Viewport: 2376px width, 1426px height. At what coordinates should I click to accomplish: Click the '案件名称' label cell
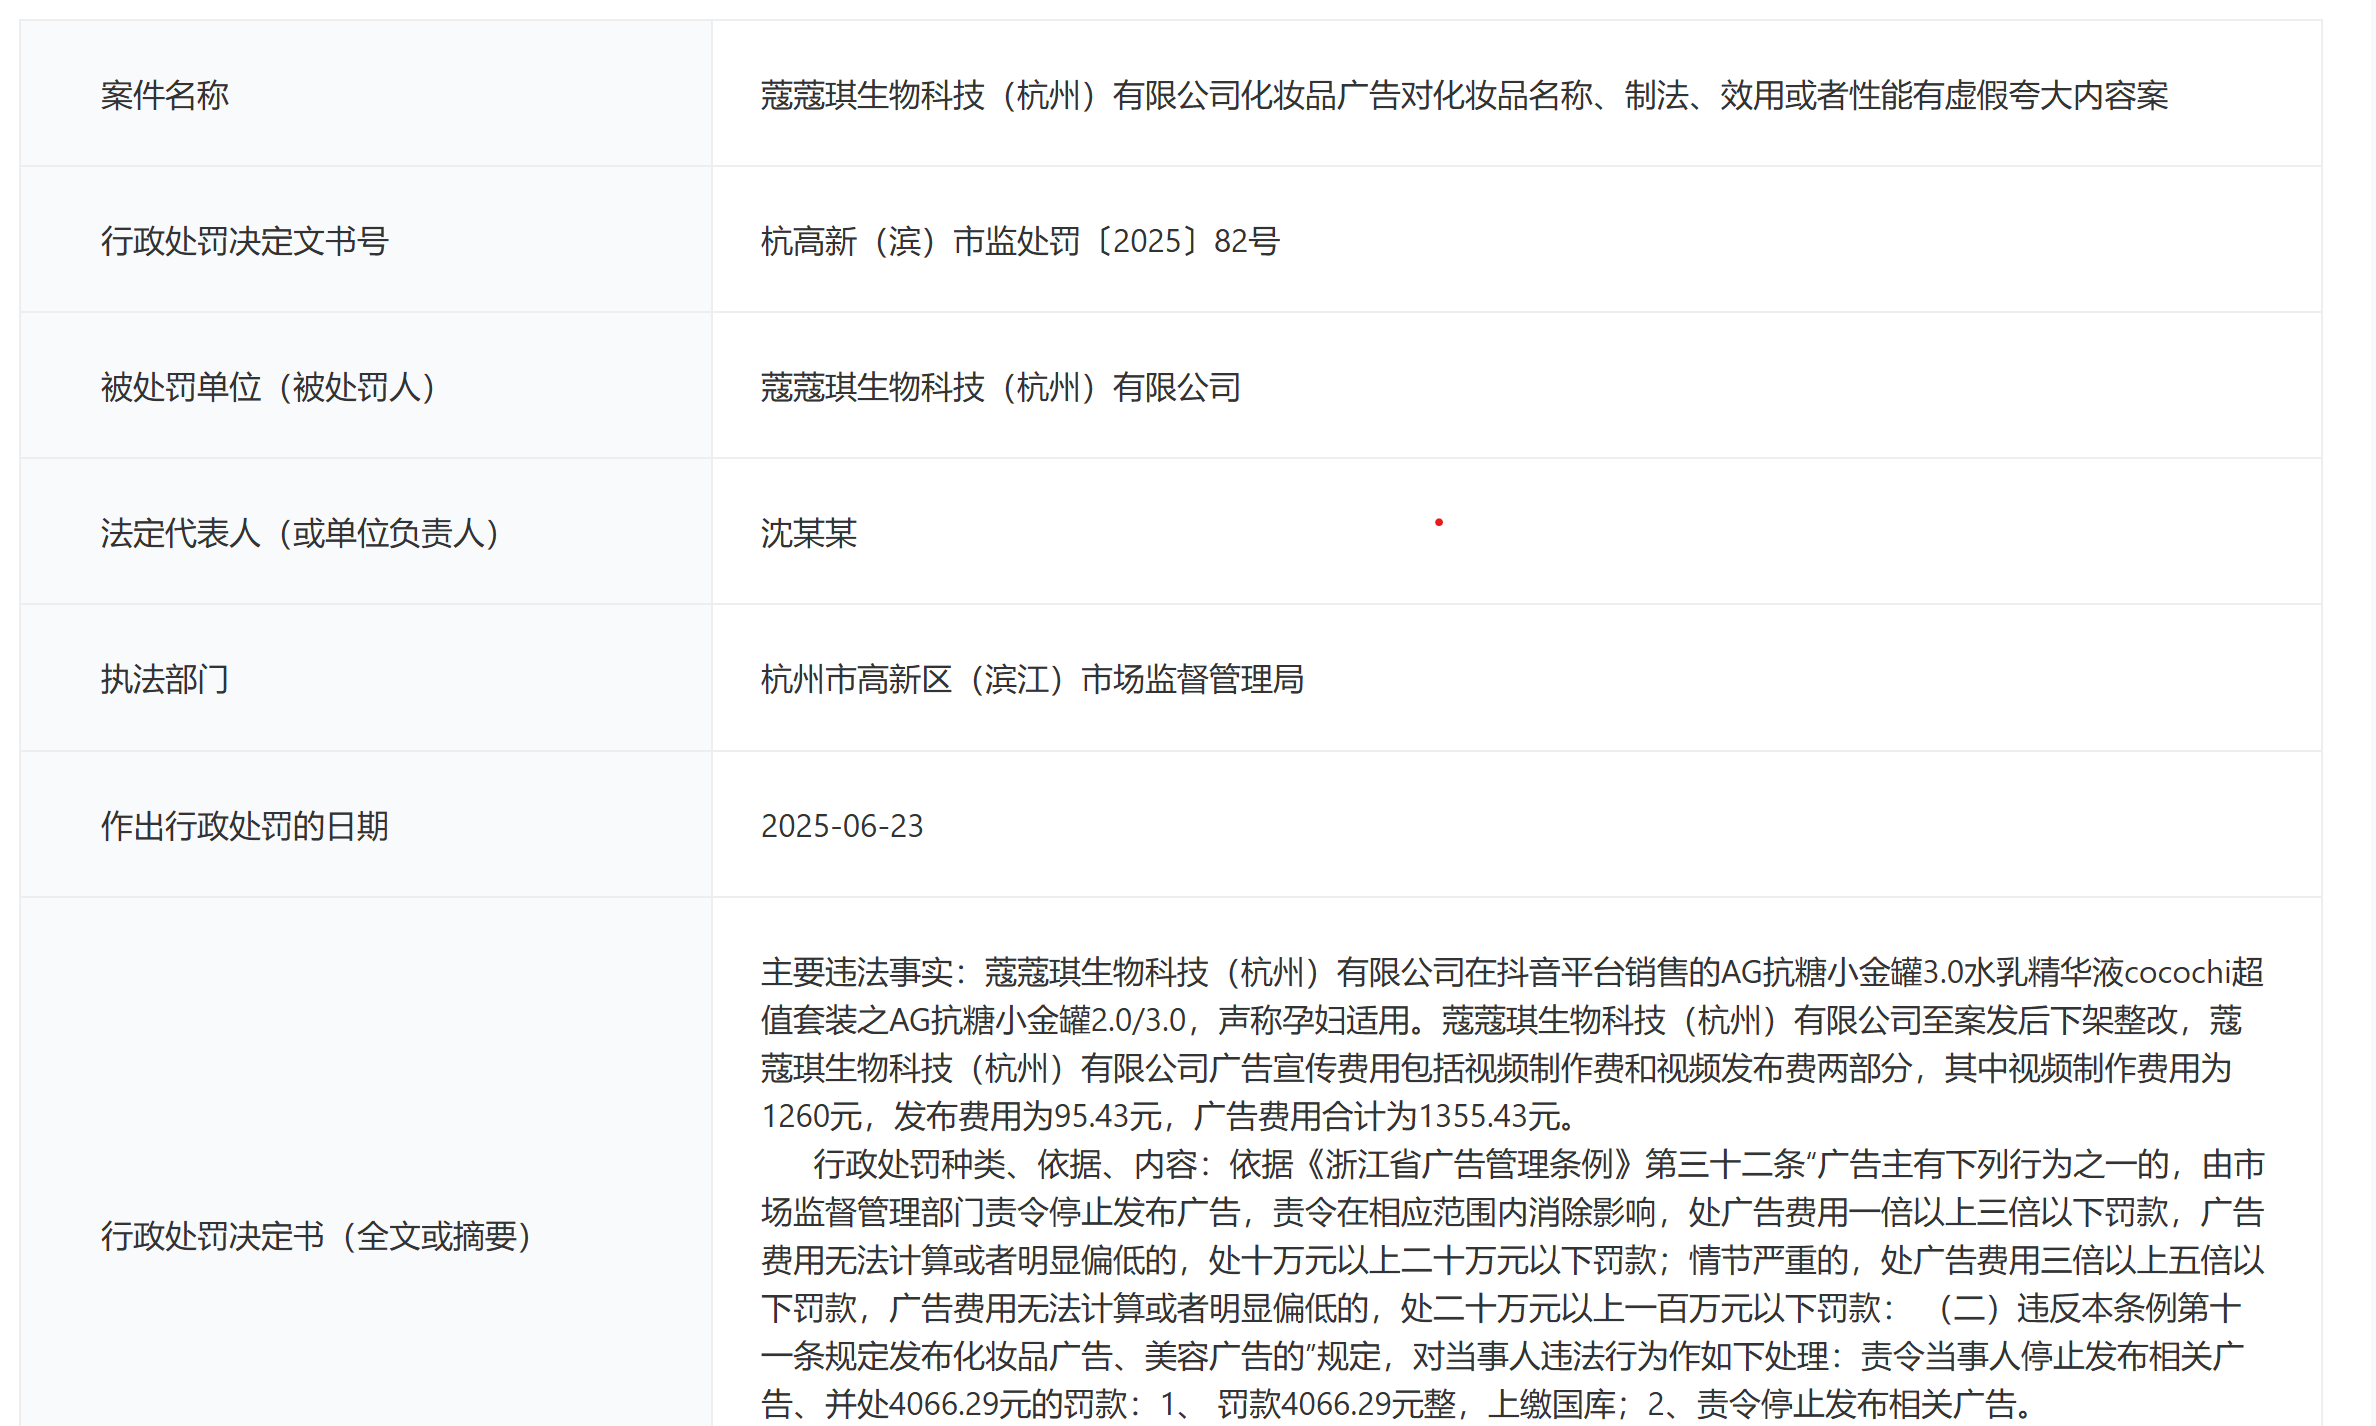point(165,95)
